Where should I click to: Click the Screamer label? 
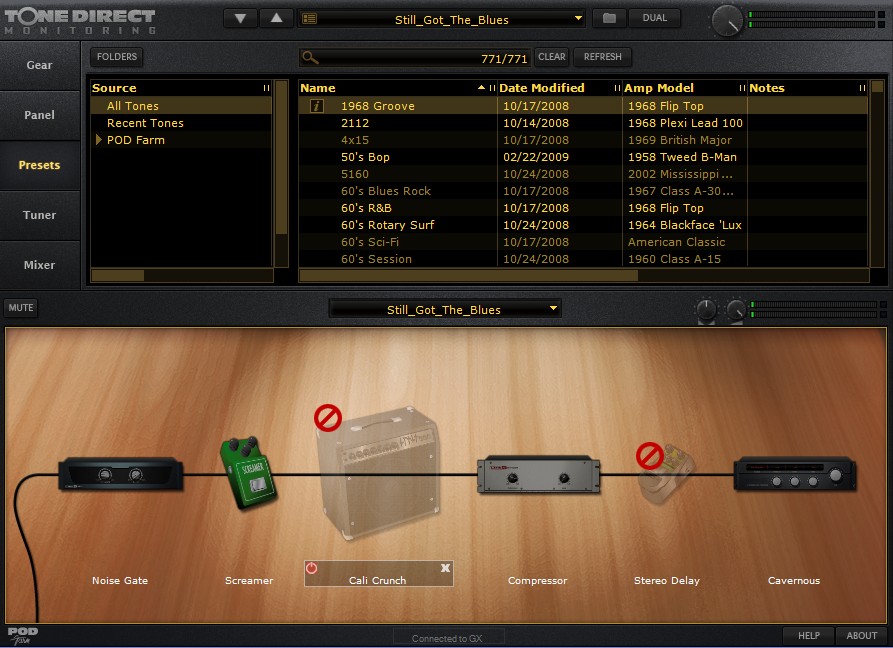[x=249, y=580]
